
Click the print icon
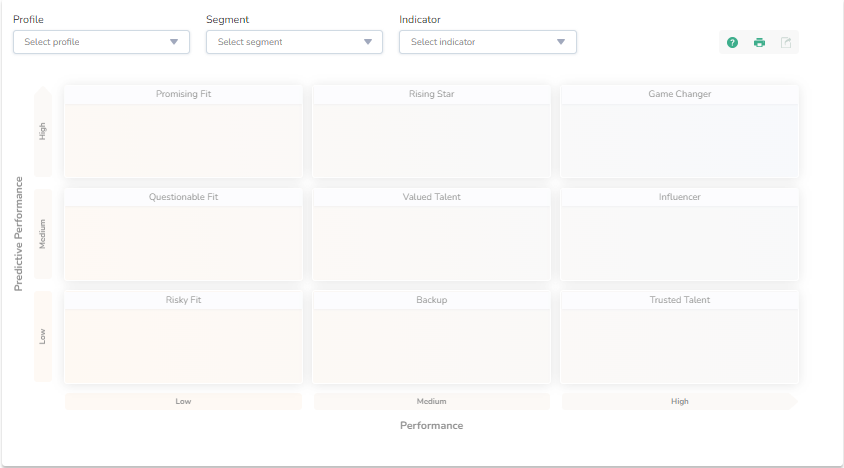759,42
